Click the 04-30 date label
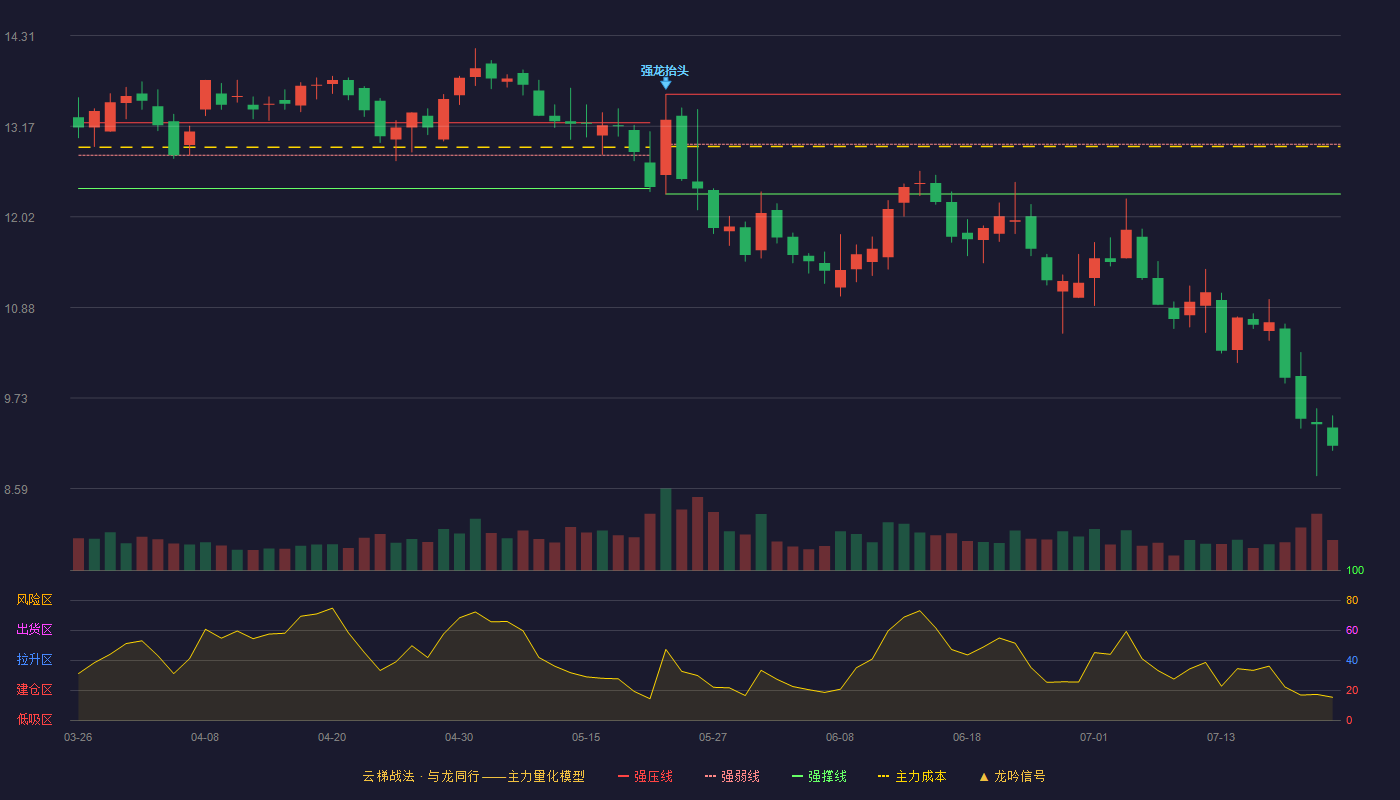The image size is (1400, 800). tap(459, 737)
